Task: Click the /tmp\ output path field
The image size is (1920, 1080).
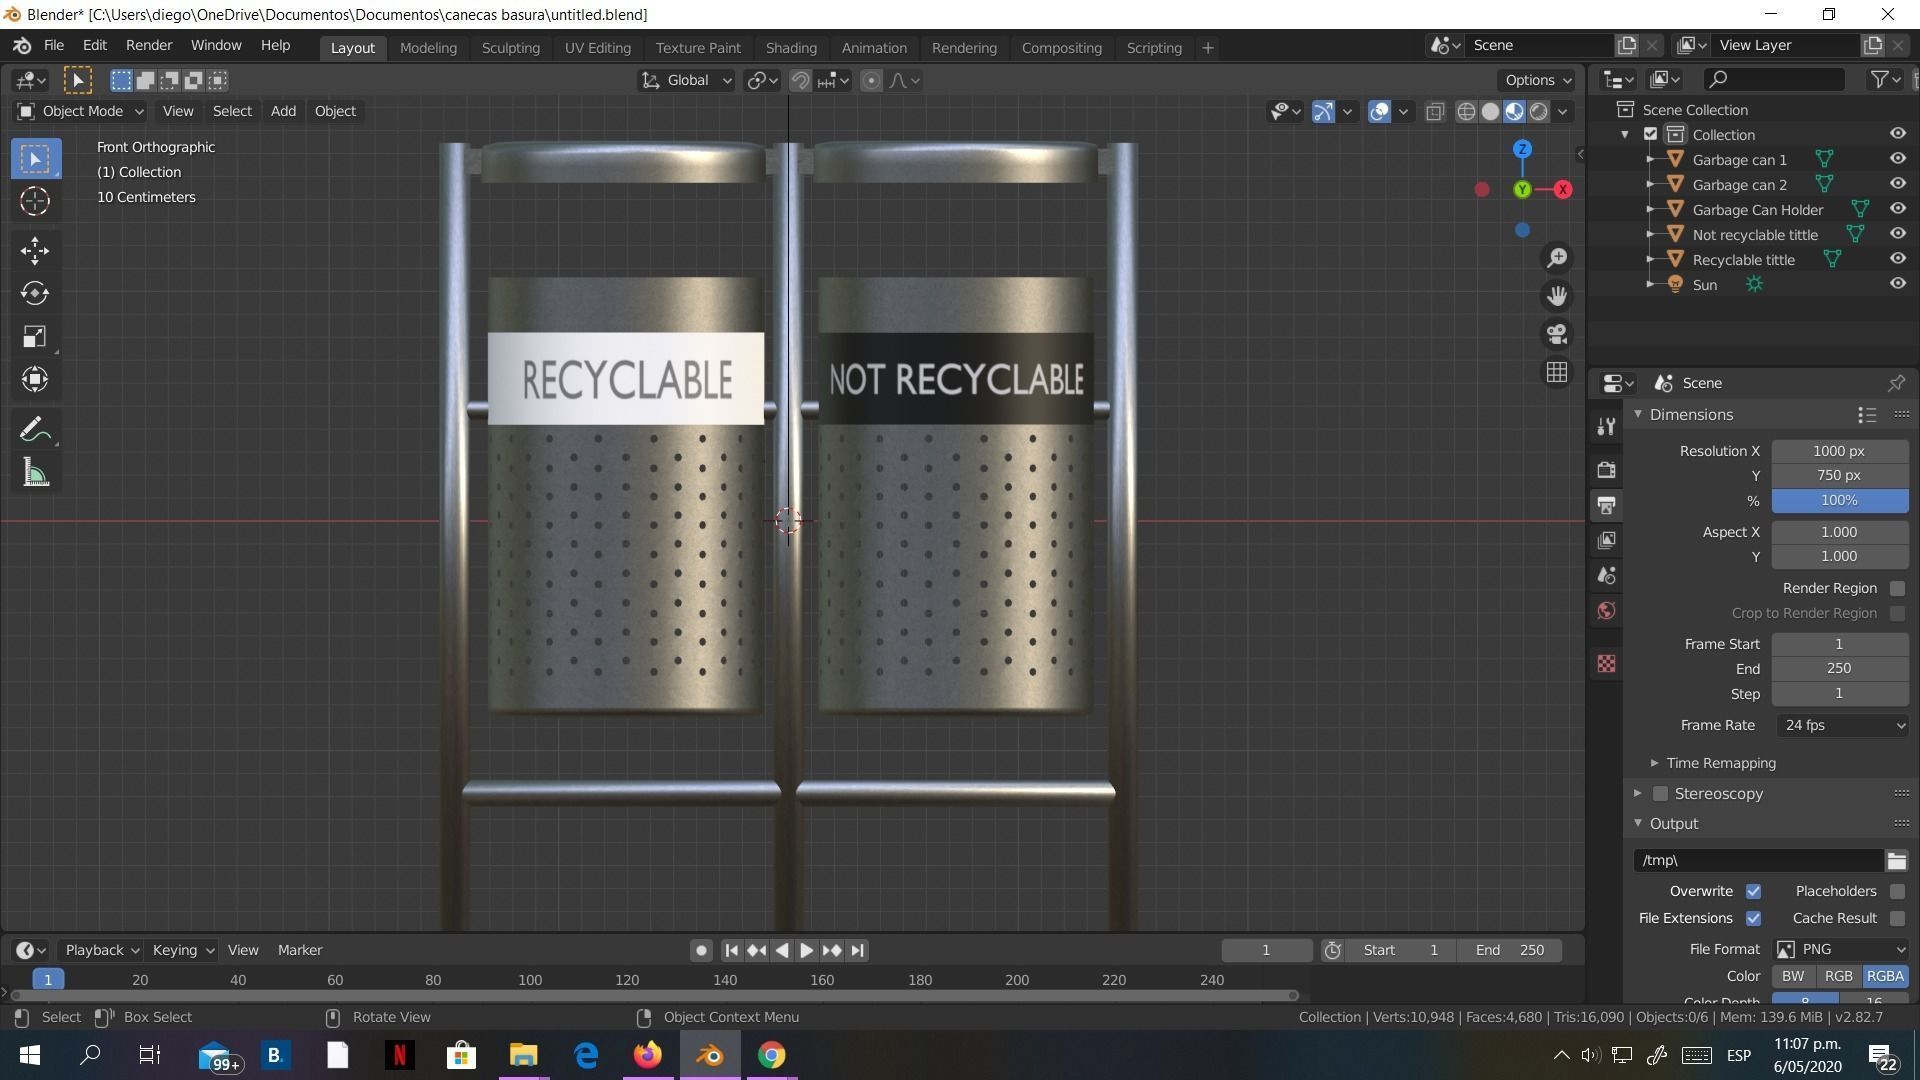Action: tap(1758, 860)
